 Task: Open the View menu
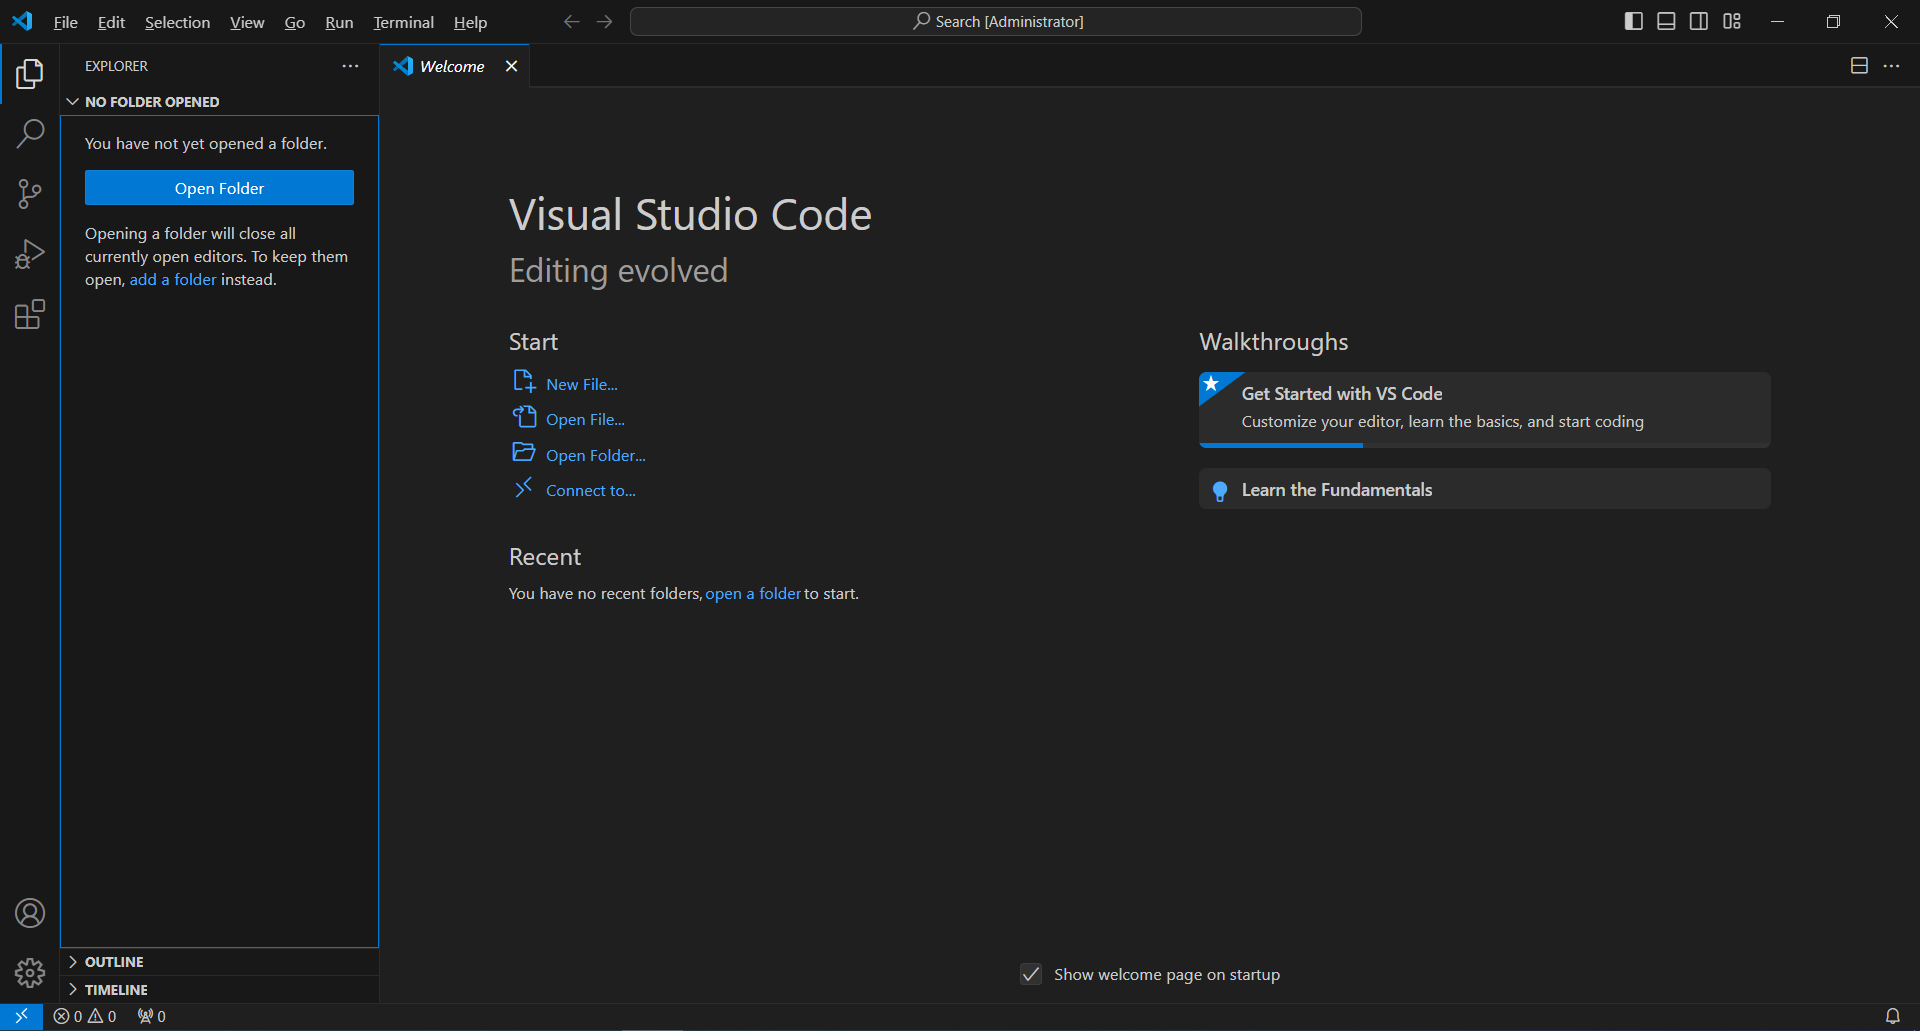pyautogui.click(x=247, y=22)
